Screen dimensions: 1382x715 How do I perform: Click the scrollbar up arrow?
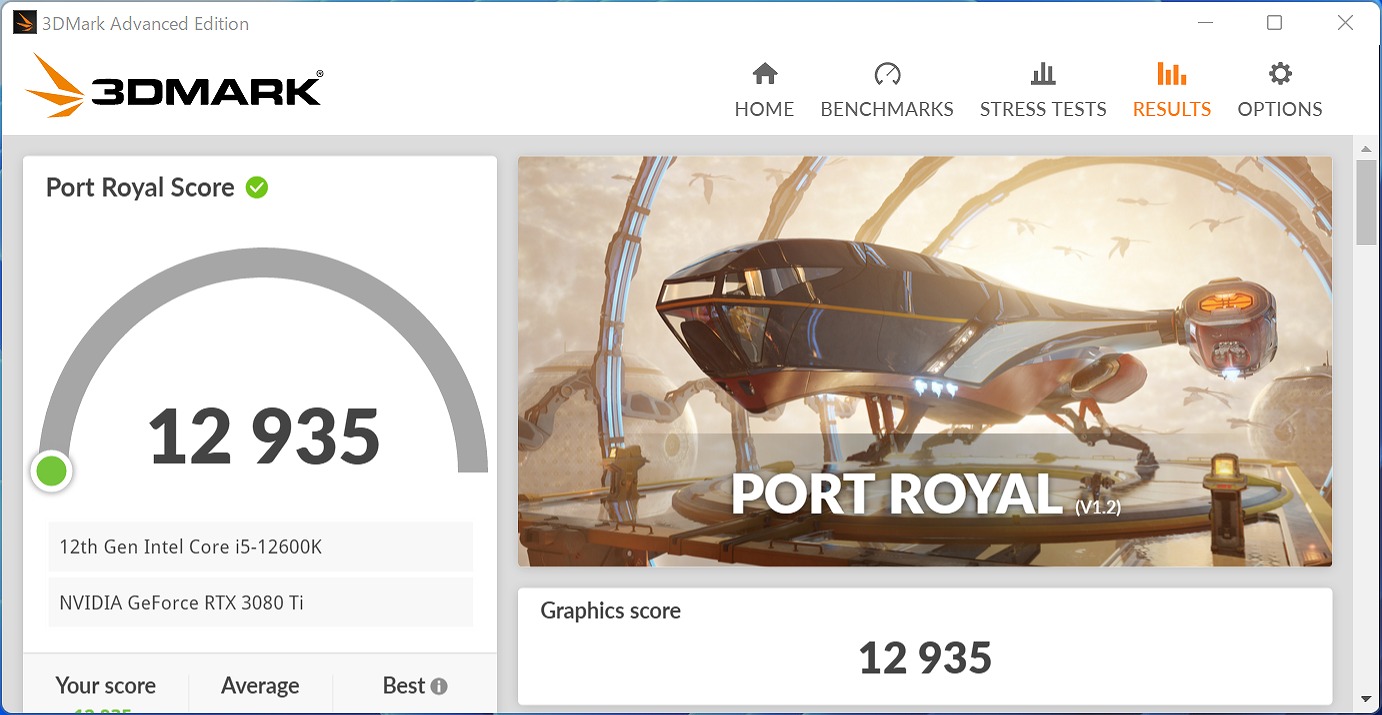pos(1366,148)
